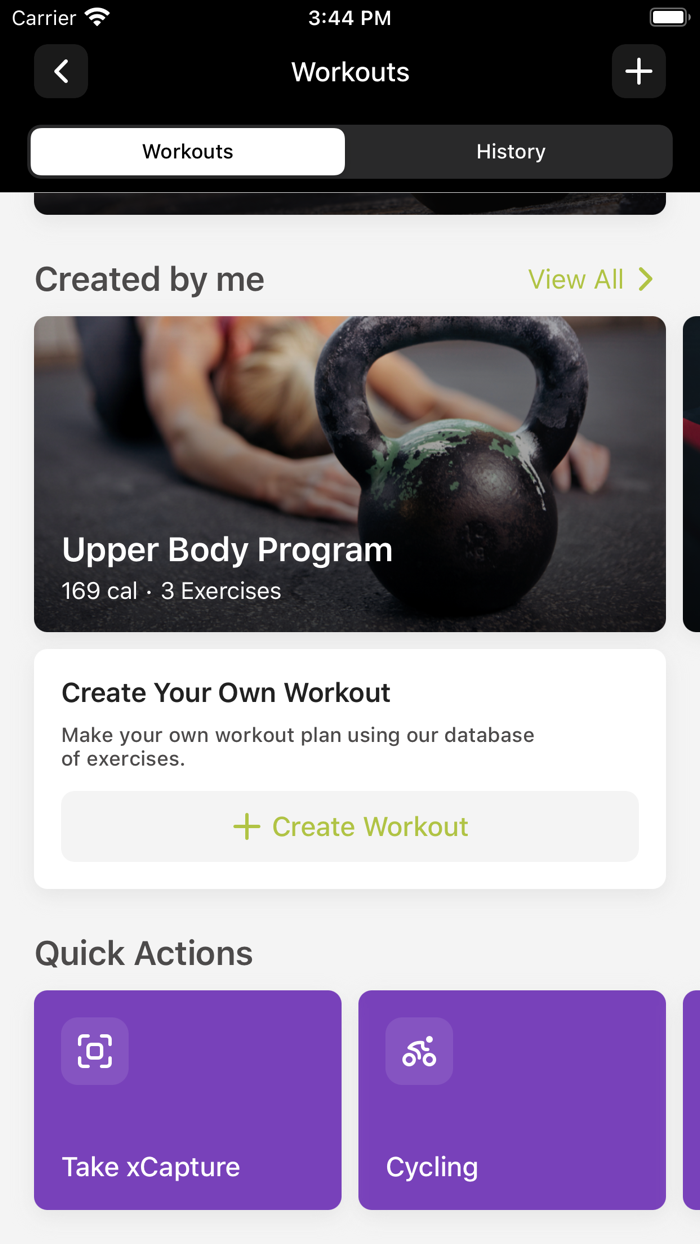700x1244 pixels.
Task: Open the Upper Body Program workout card
Action: pyautogui.click(x=350, y=474)
